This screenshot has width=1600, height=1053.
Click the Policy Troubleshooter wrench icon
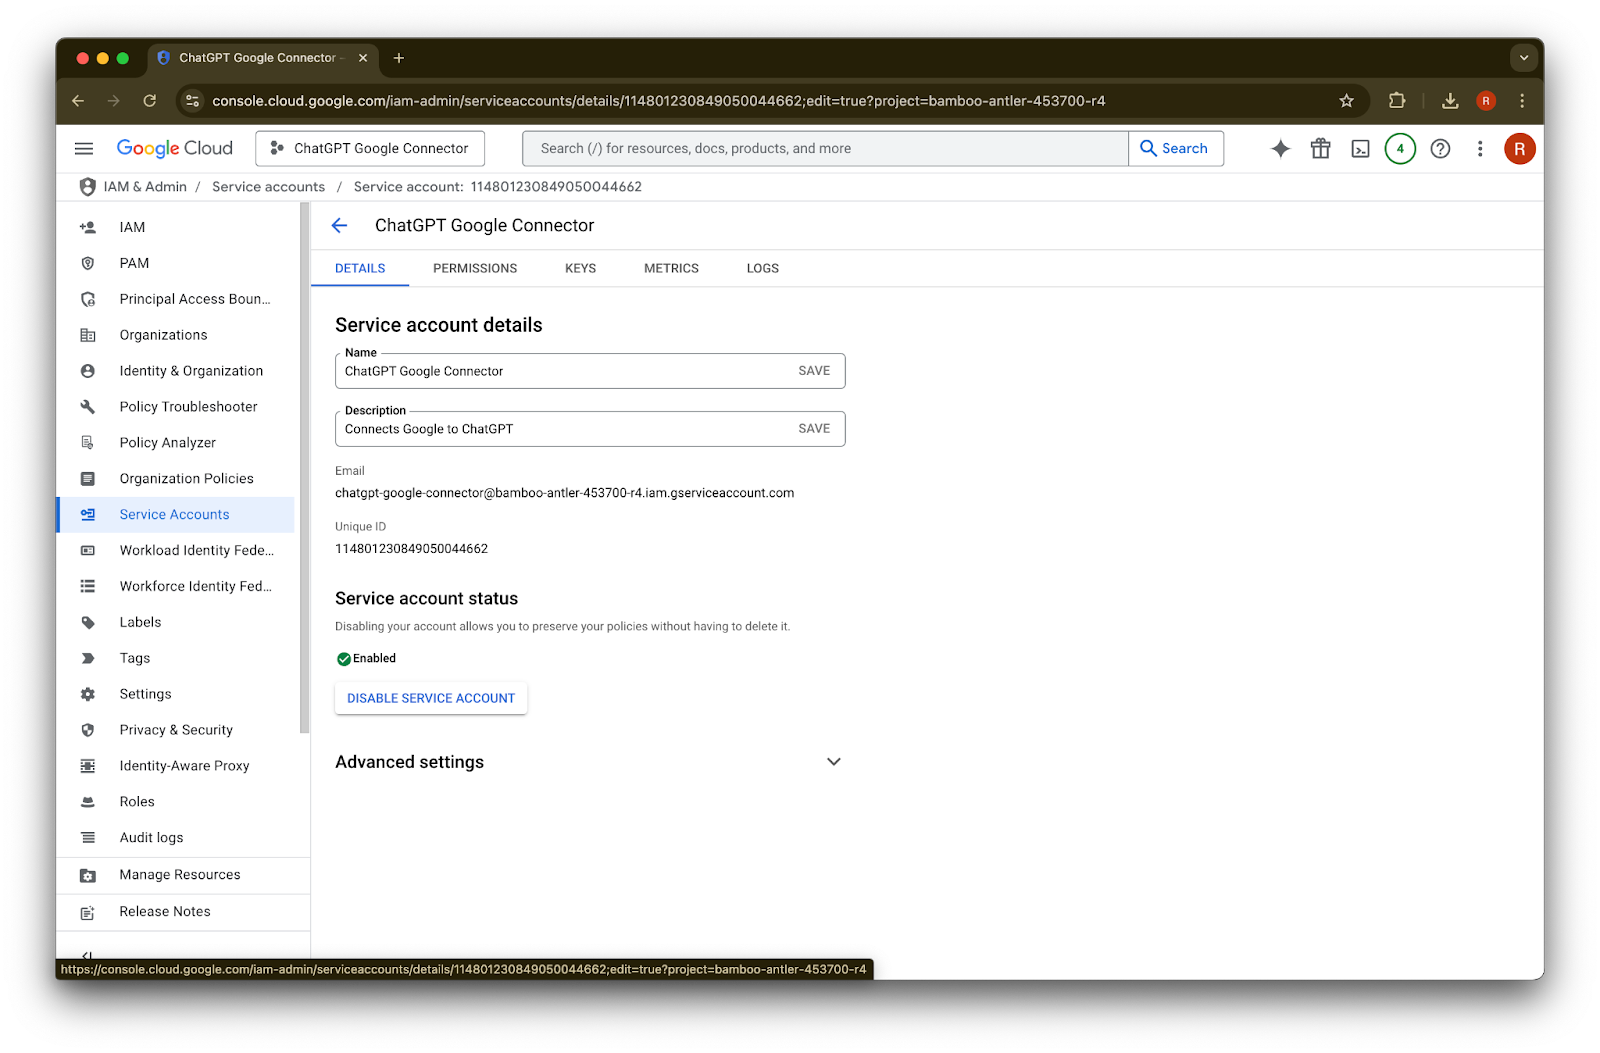88,407
